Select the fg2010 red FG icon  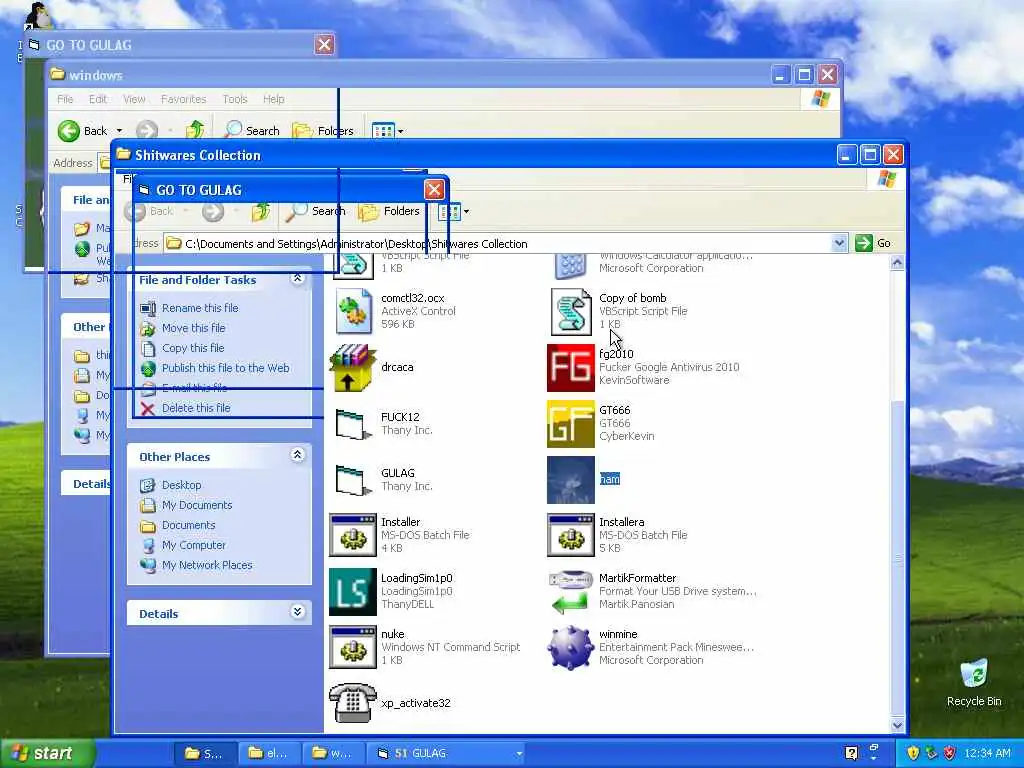pos(571,368)
